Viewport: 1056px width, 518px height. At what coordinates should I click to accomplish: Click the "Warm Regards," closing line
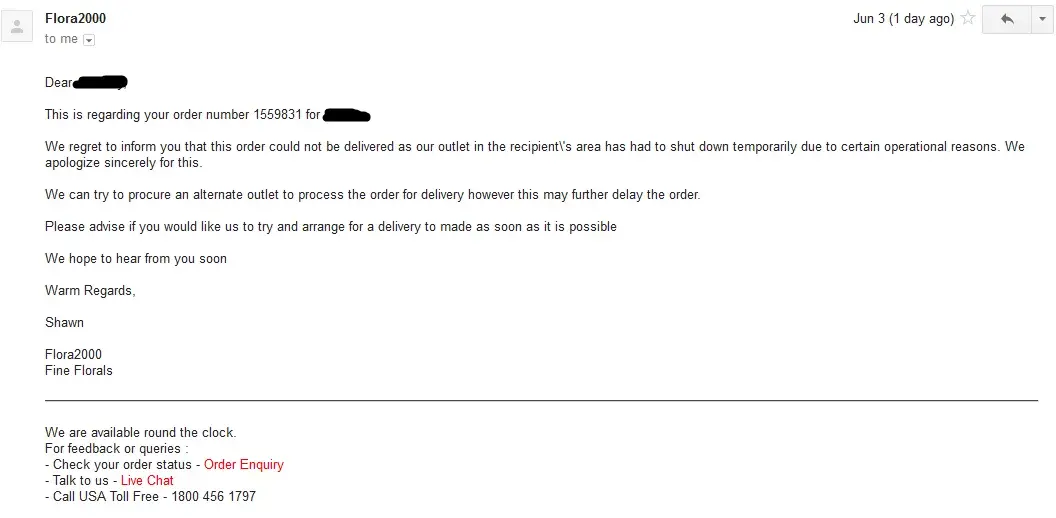90,291
